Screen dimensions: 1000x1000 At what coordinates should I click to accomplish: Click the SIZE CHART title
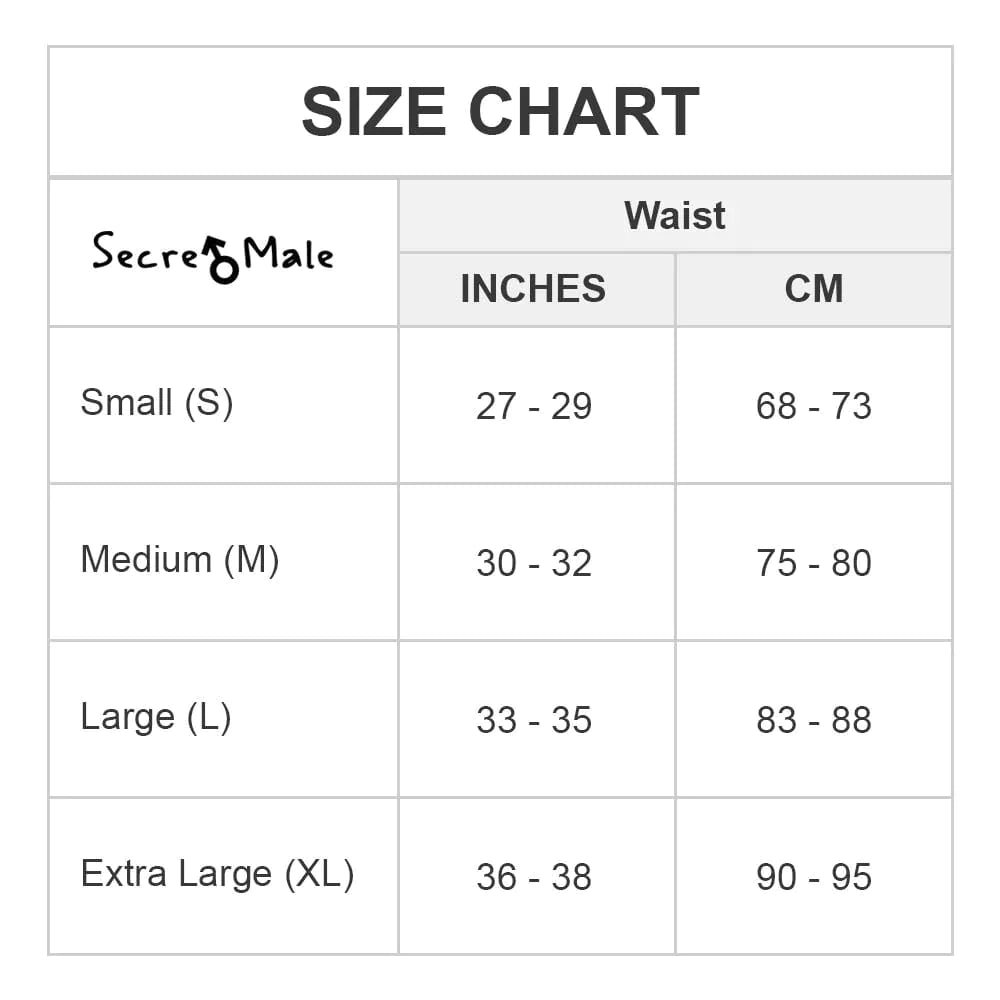pyautogui.click(x=500, y=112)
